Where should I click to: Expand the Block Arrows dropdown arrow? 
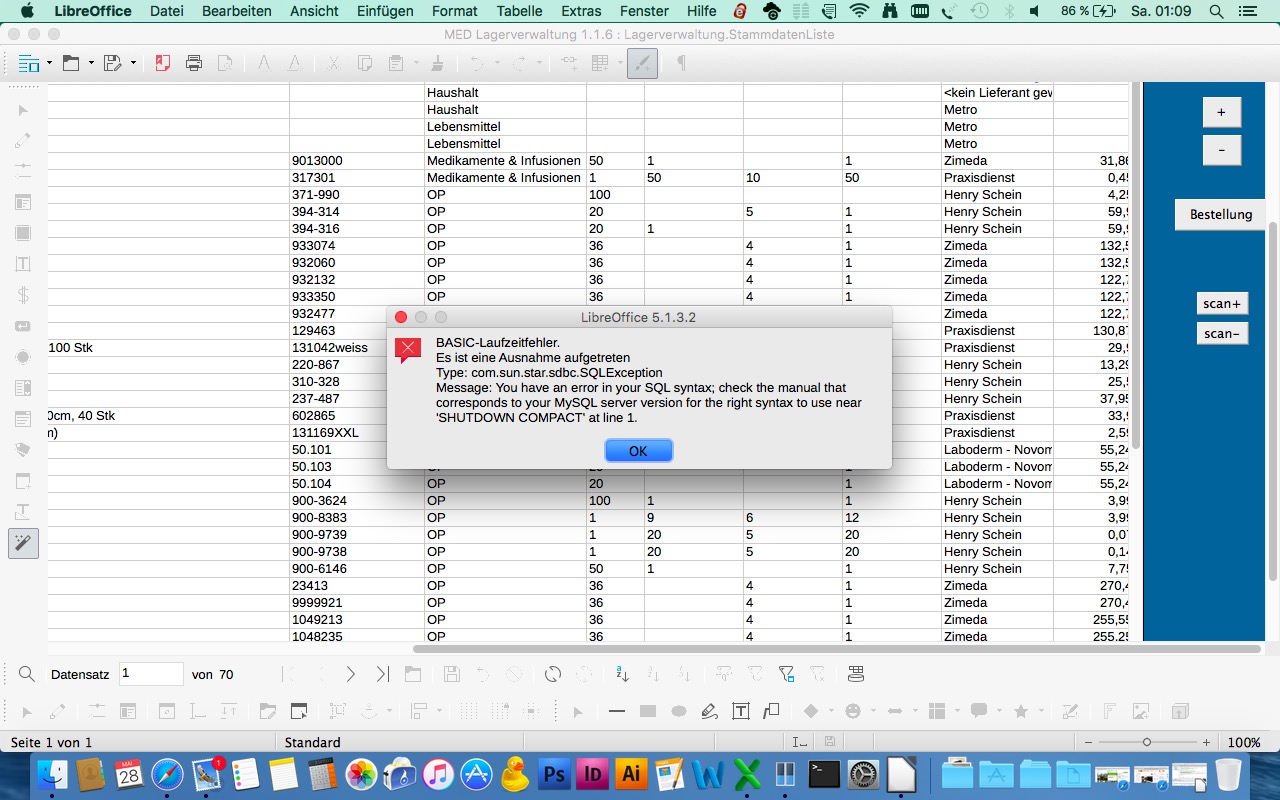915,711
